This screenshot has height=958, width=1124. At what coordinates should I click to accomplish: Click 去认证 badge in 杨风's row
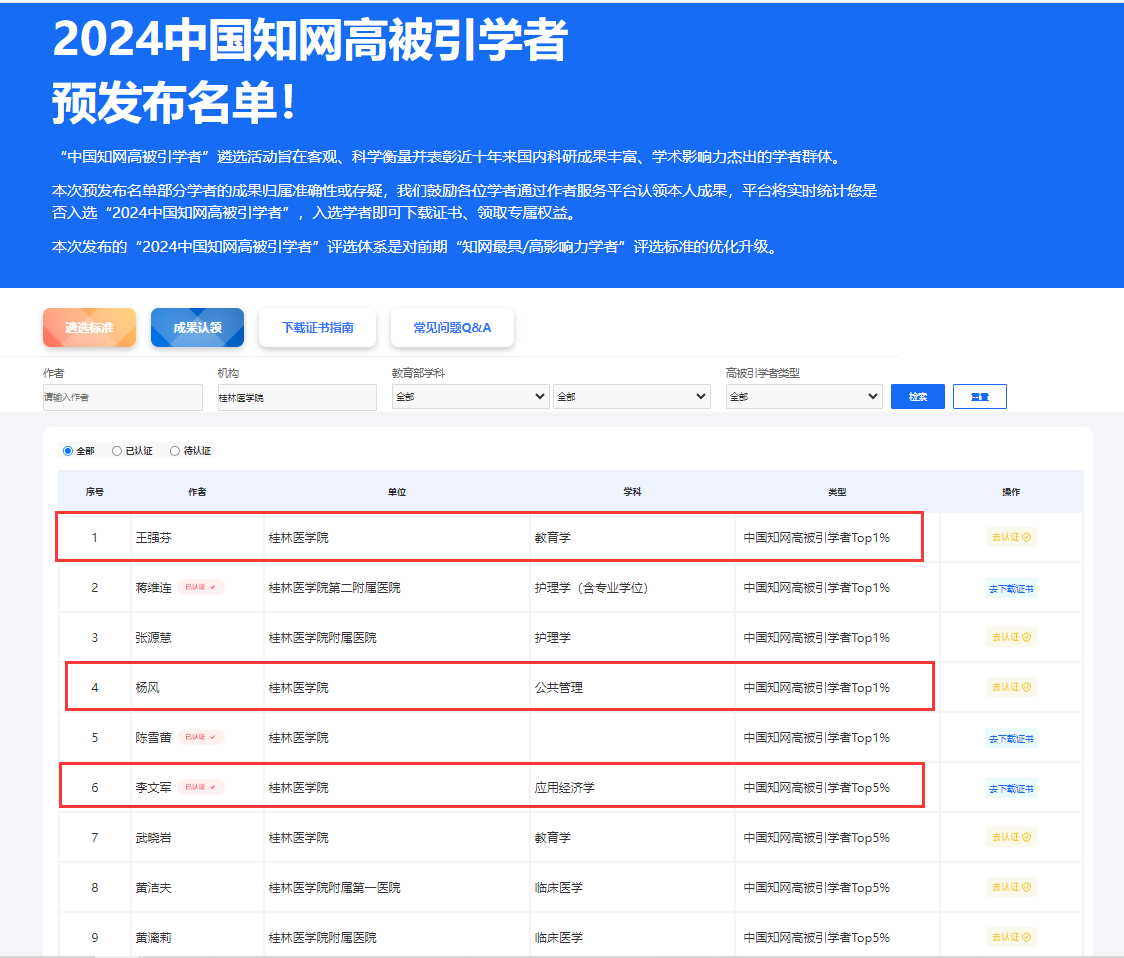pyautogui.click(x=1011, y=687)
